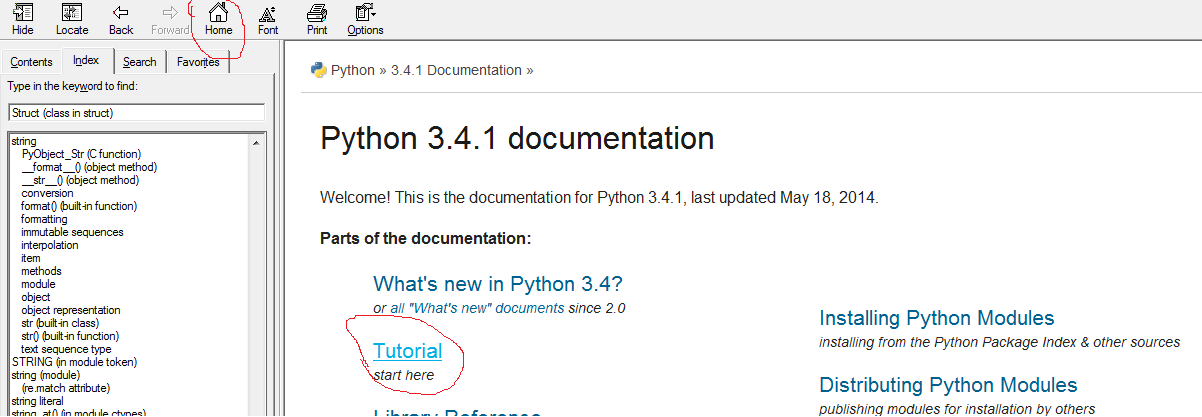This screenshot has width=1202, height=417.
Task: Select index entry "object representation"
Action: click(x=71, y=310)
